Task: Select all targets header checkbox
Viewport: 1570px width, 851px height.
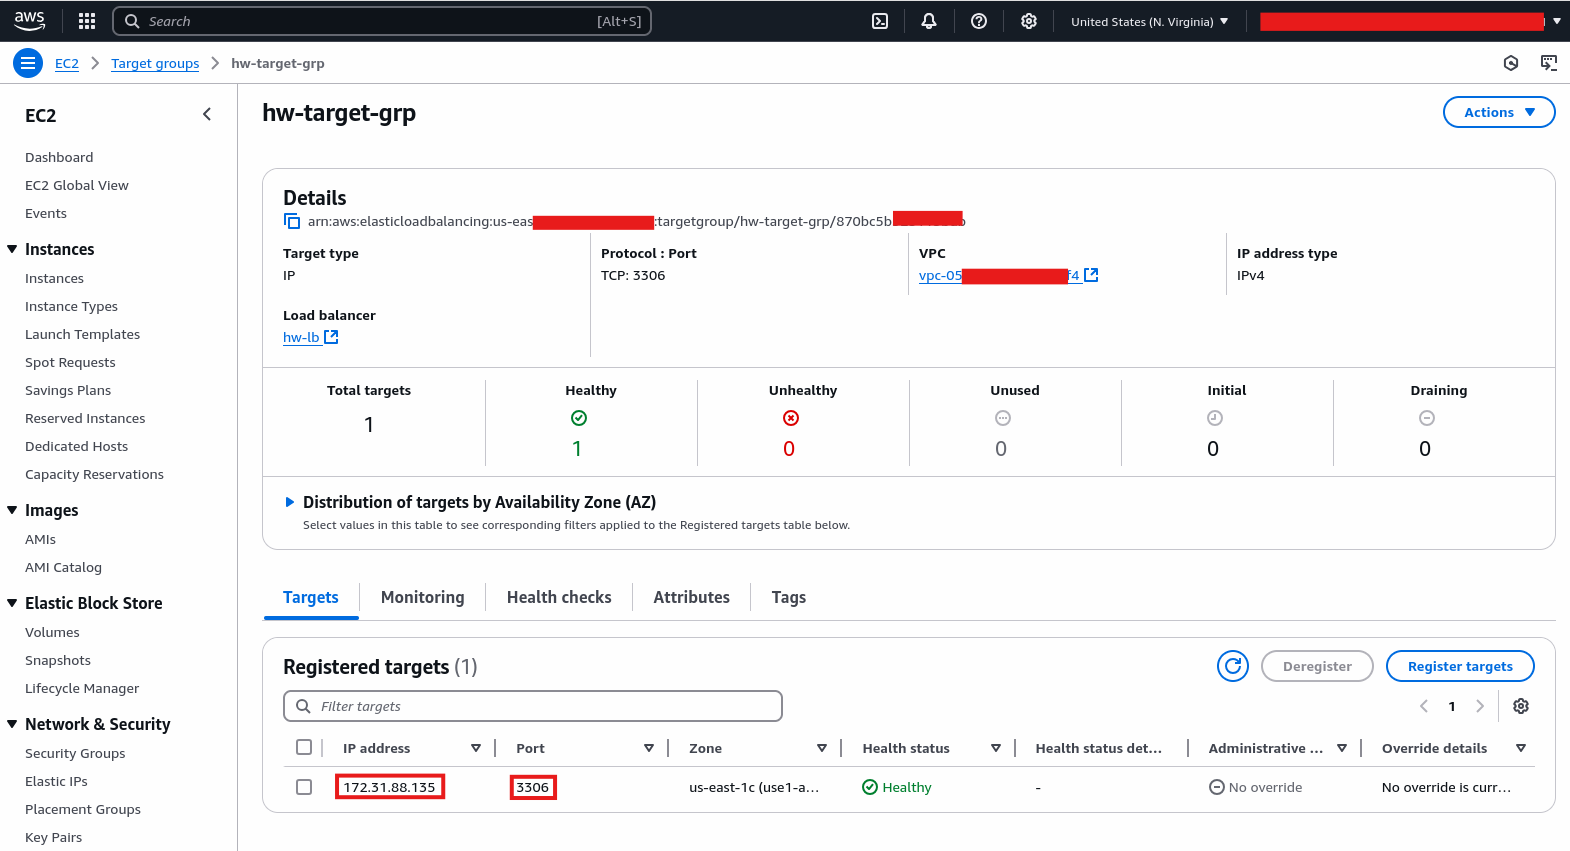Action: [304, 747]
